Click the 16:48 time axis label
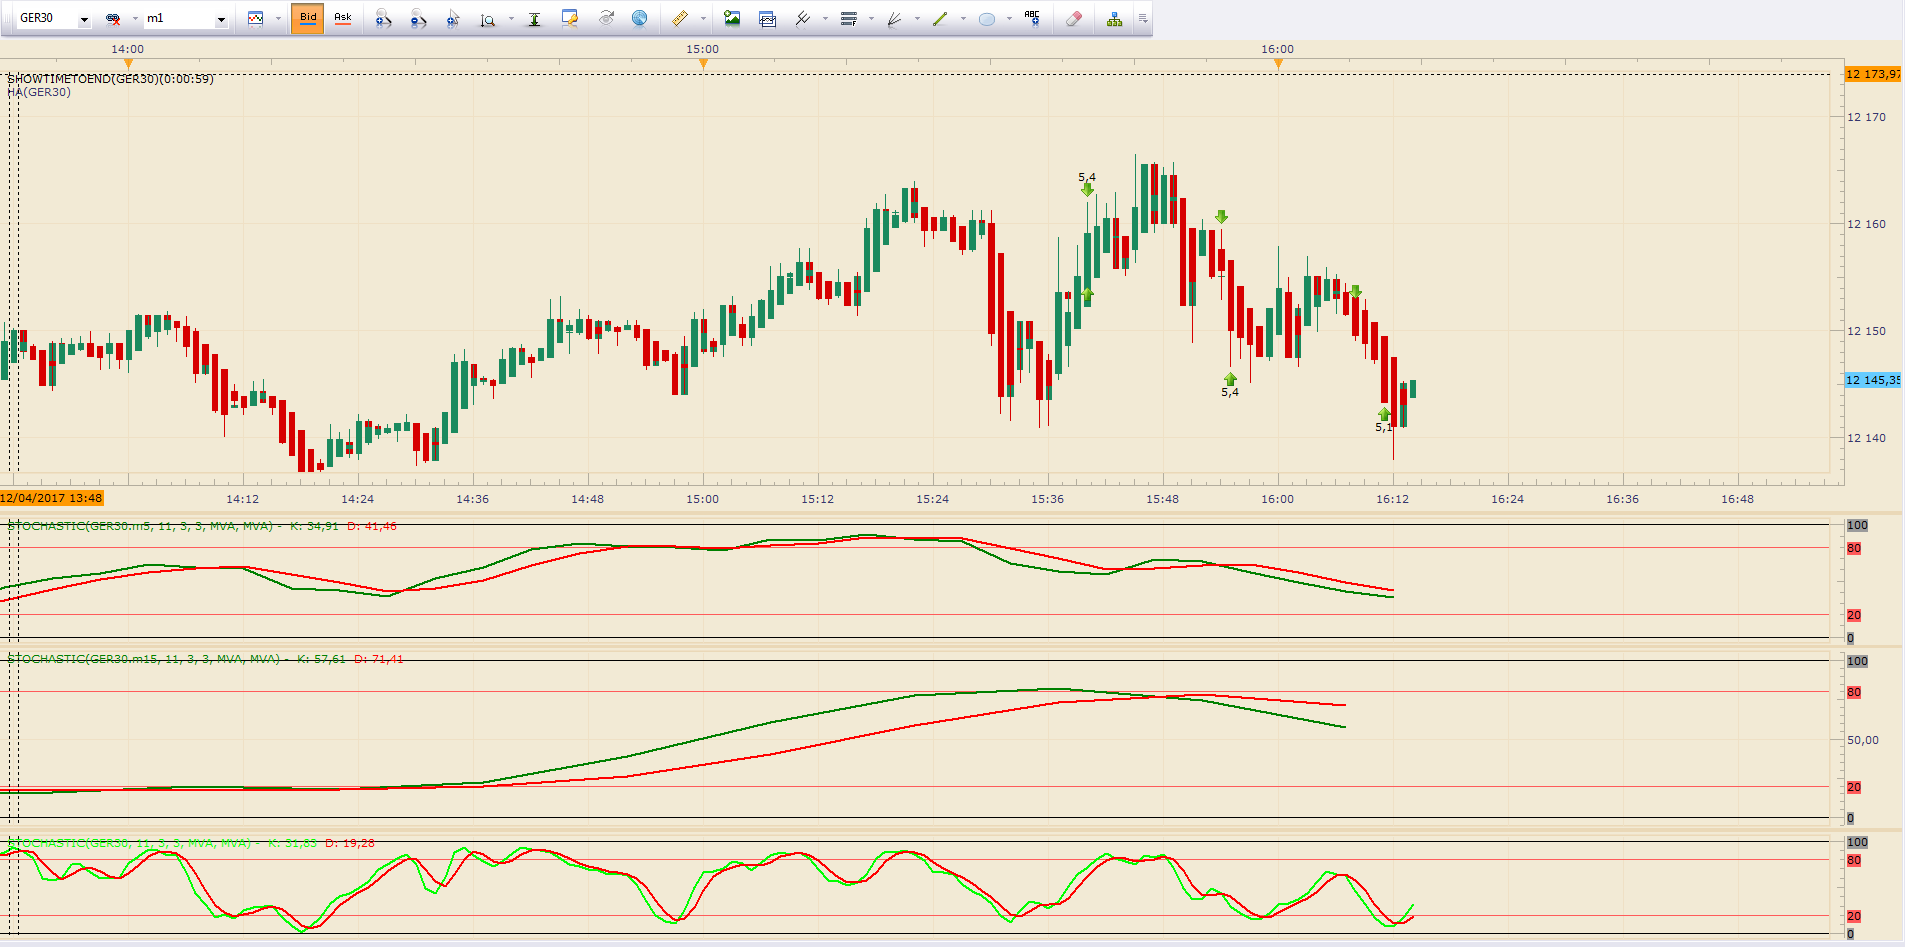The width and height of the screenshot is (1905, 947). tap(1737, 499)
